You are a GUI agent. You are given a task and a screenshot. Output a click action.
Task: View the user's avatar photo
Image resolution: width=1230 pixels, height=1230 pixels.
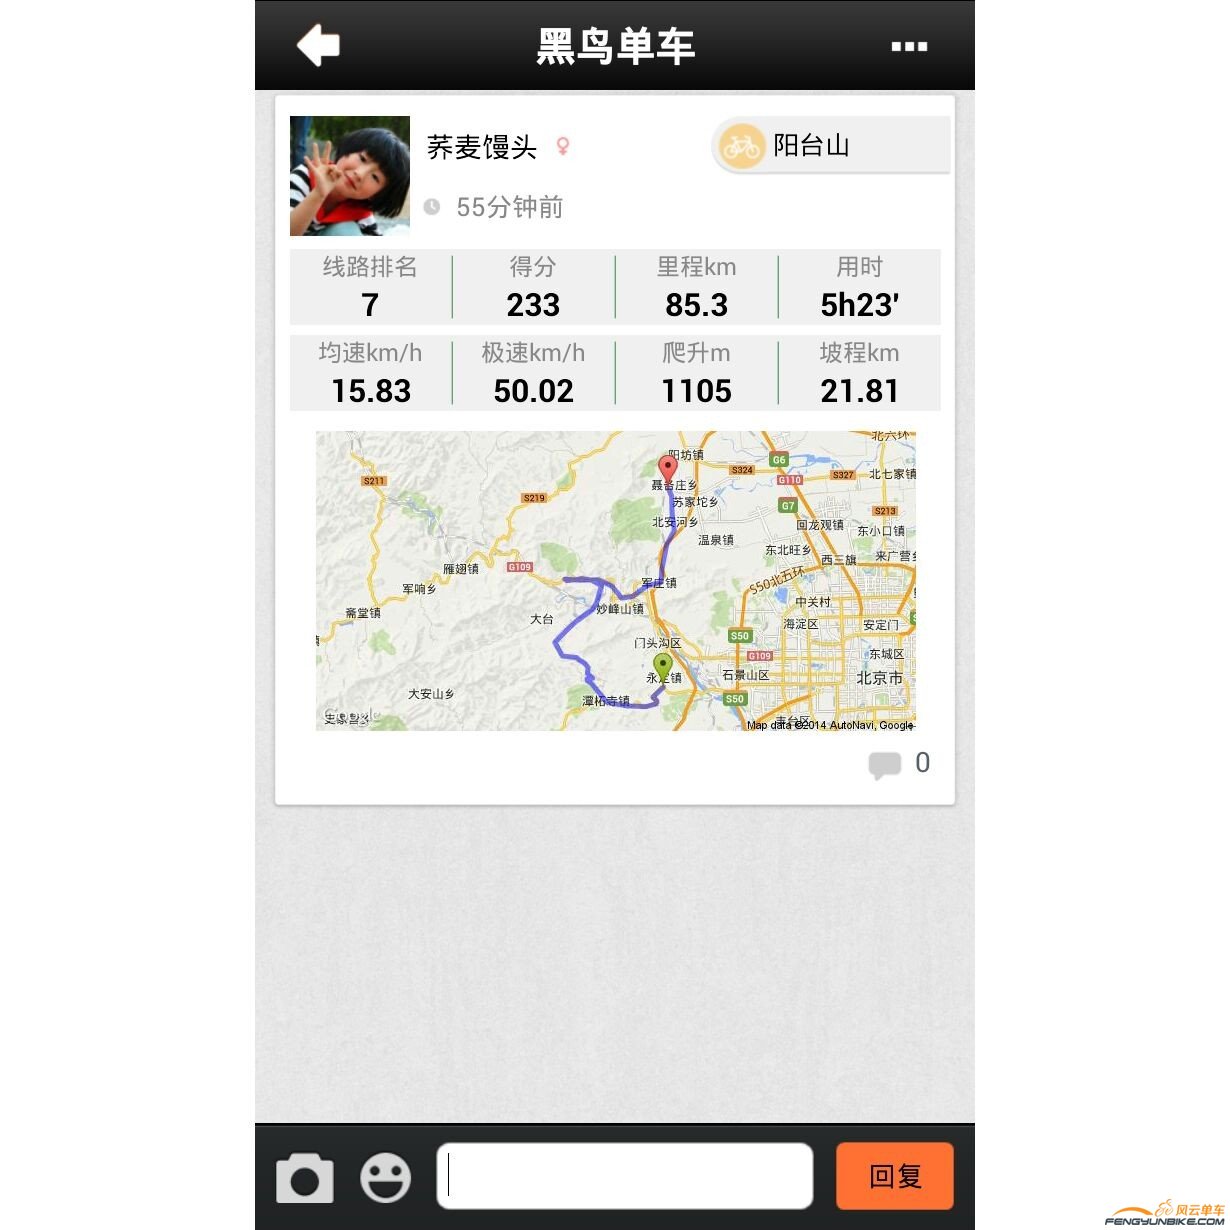(350, 176)
